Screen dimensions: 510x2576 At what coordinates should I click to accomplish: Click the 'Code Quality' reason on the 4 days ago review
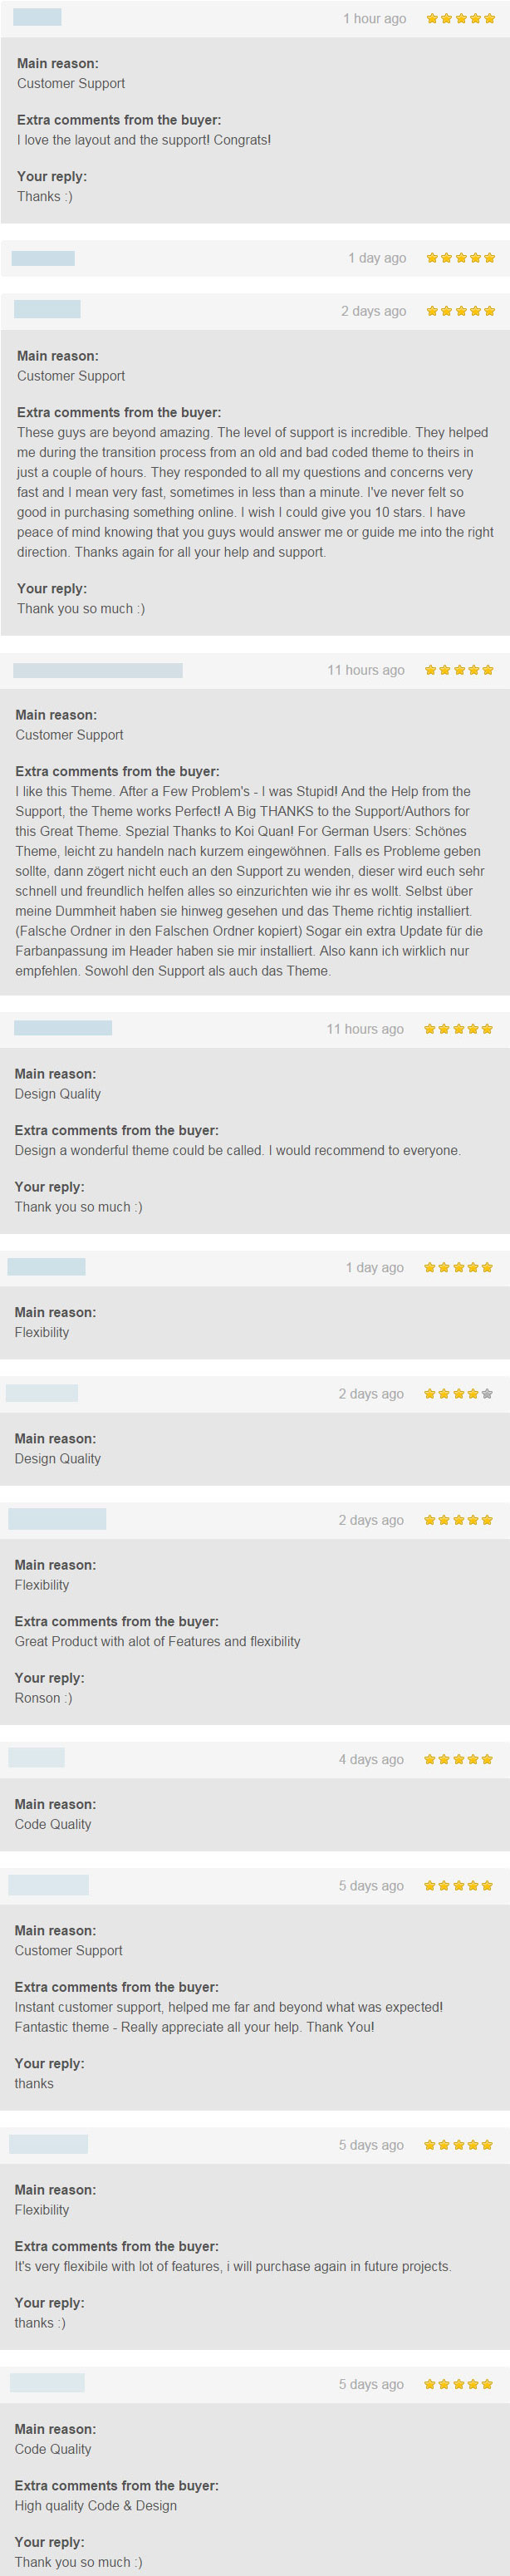click(53, 1824)
